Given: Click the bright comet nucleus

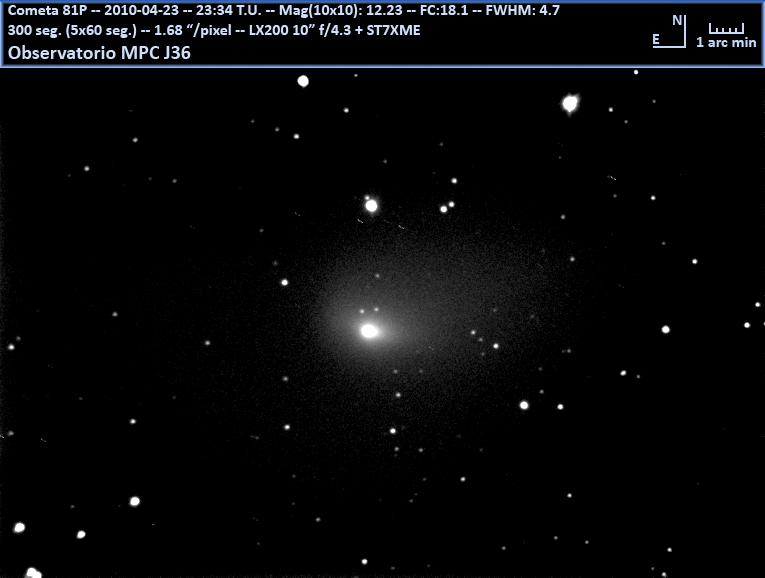Looking at the screenshot, I should coord(369,331).
